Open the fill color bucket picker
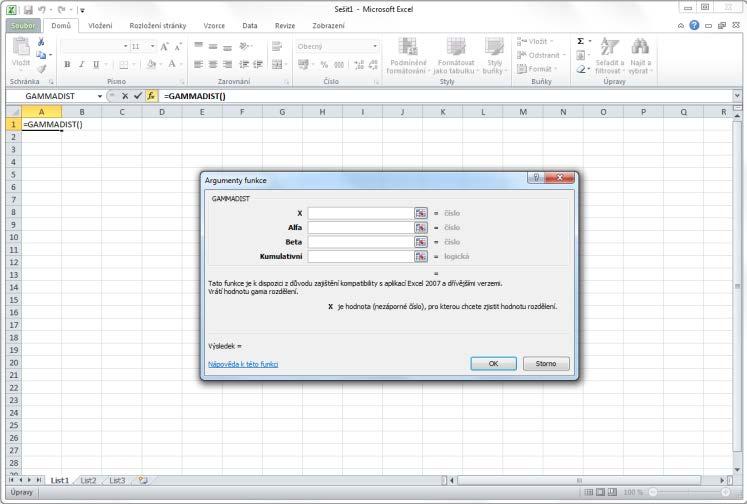 pos(151,64)
